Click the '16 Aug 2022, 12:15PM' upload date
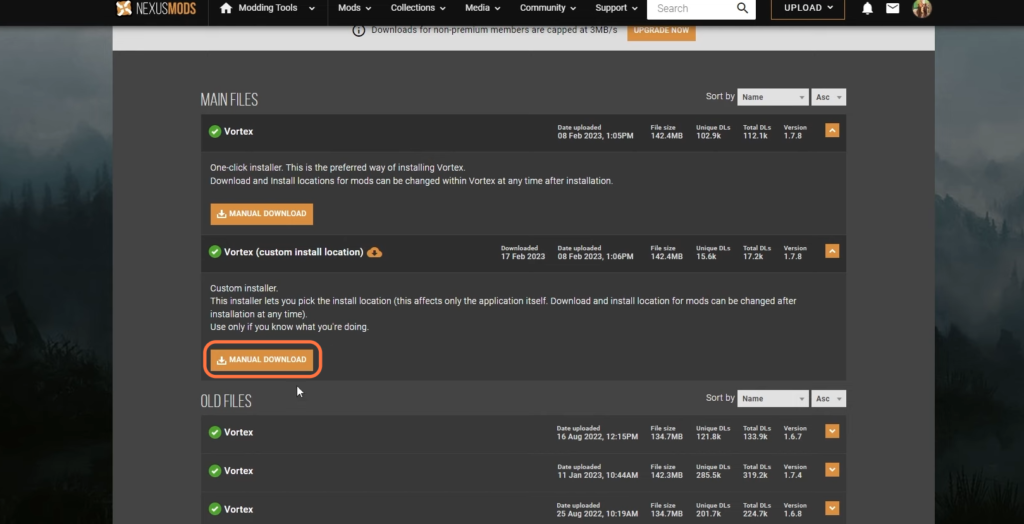The height and width of the screenshot is (524, 1024). click(x=597, y=436)
